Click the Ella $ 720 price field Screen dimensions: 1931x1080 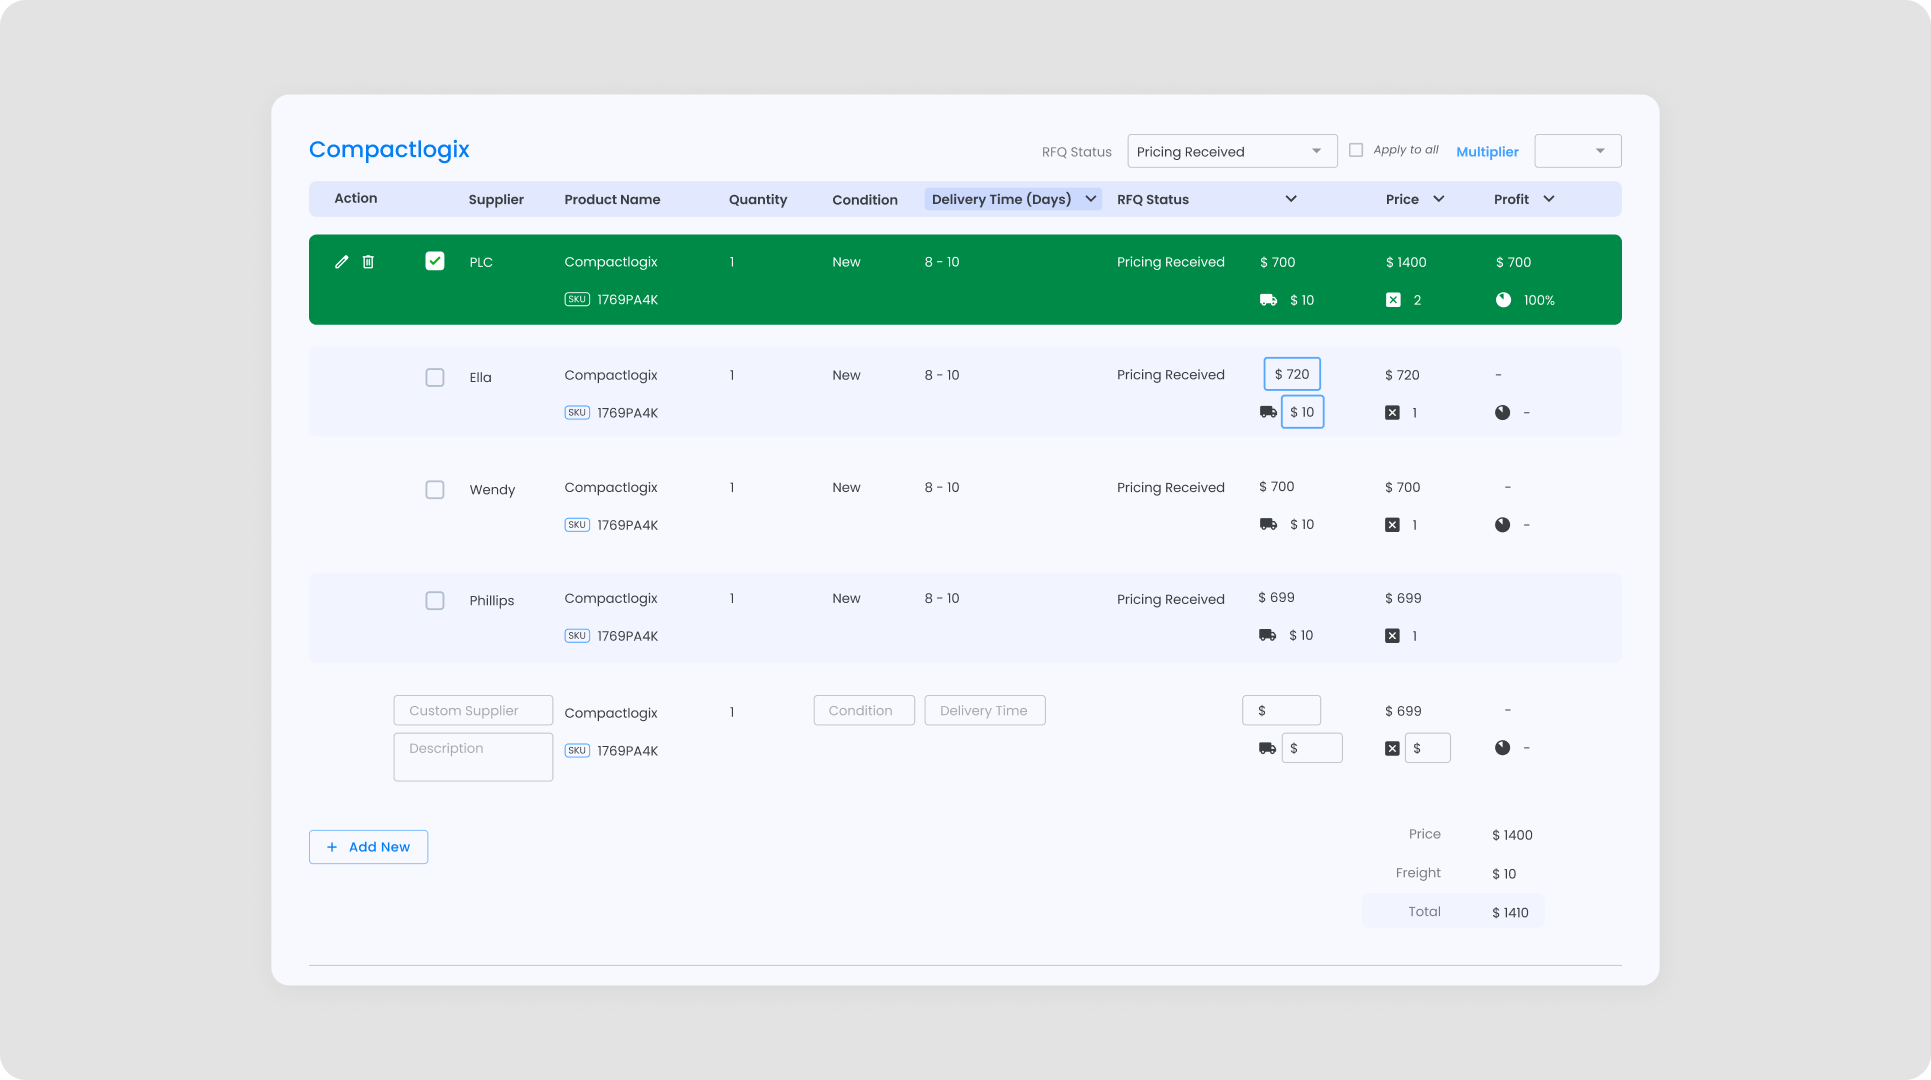pyautogui.click(x=1292, y=374)
